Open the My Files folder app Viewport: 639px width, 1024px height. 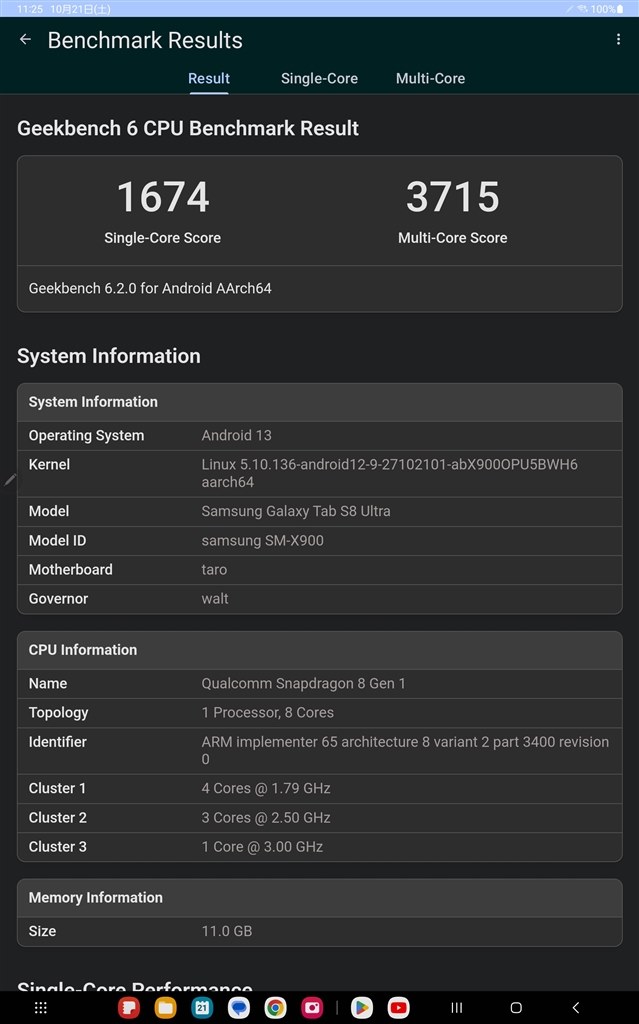(x=165, y=1007)
